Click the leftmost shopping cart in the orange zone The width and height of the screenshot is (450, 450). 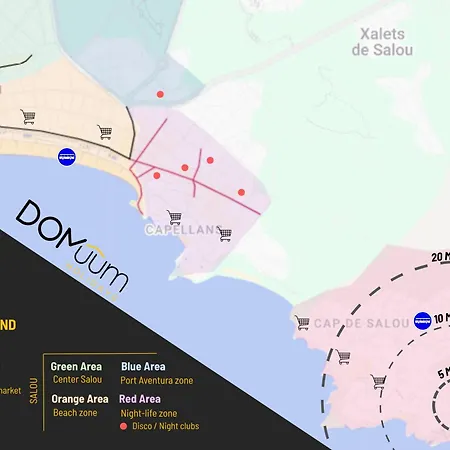pyautogui.click(x=28, y=116)
